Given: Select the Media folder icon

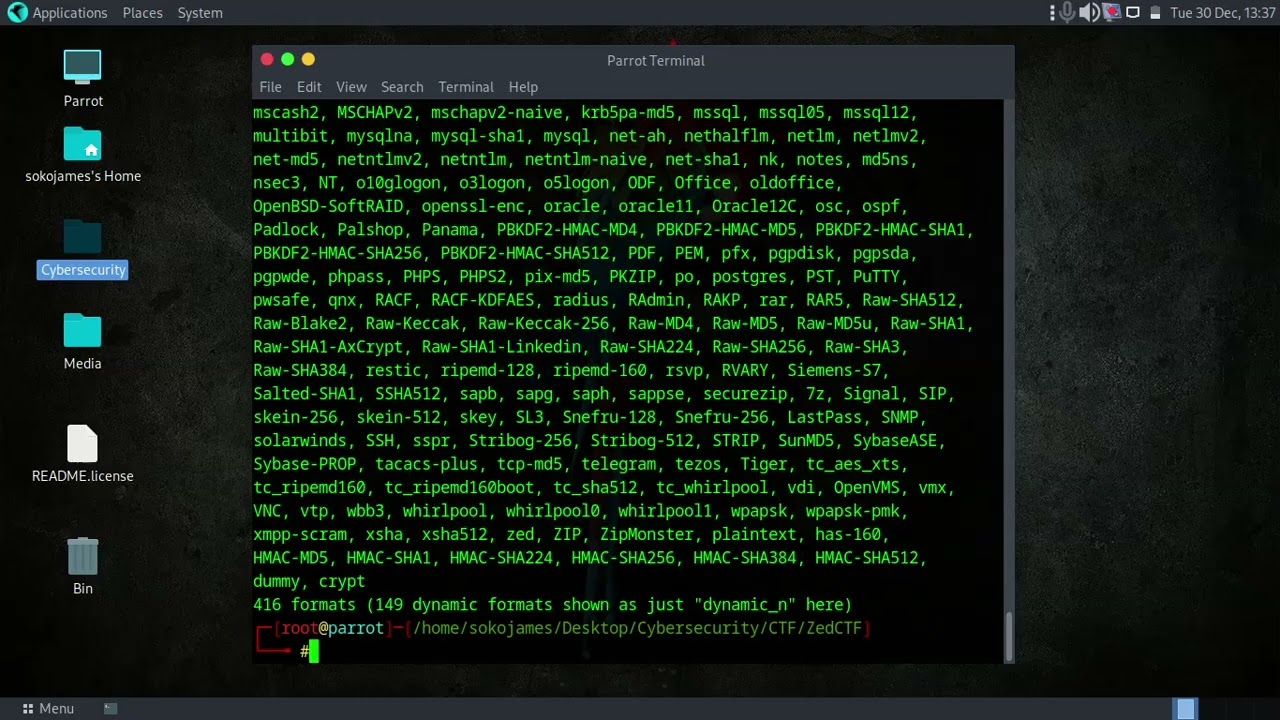Looking at the screenshot, I should click(83, 341).
